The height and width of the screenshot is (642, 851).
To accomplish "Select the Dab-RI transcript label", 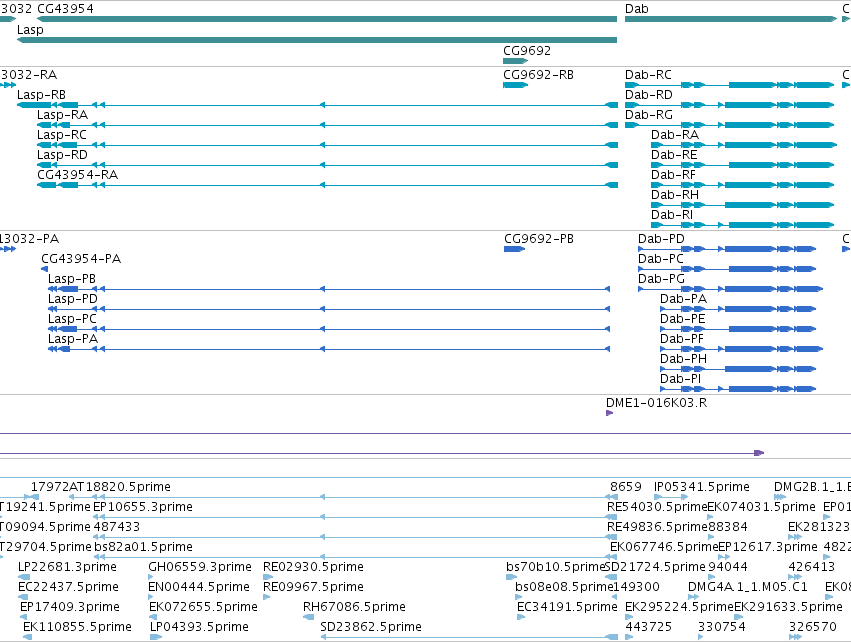I will pyautogui.click(x=672, y=215).
